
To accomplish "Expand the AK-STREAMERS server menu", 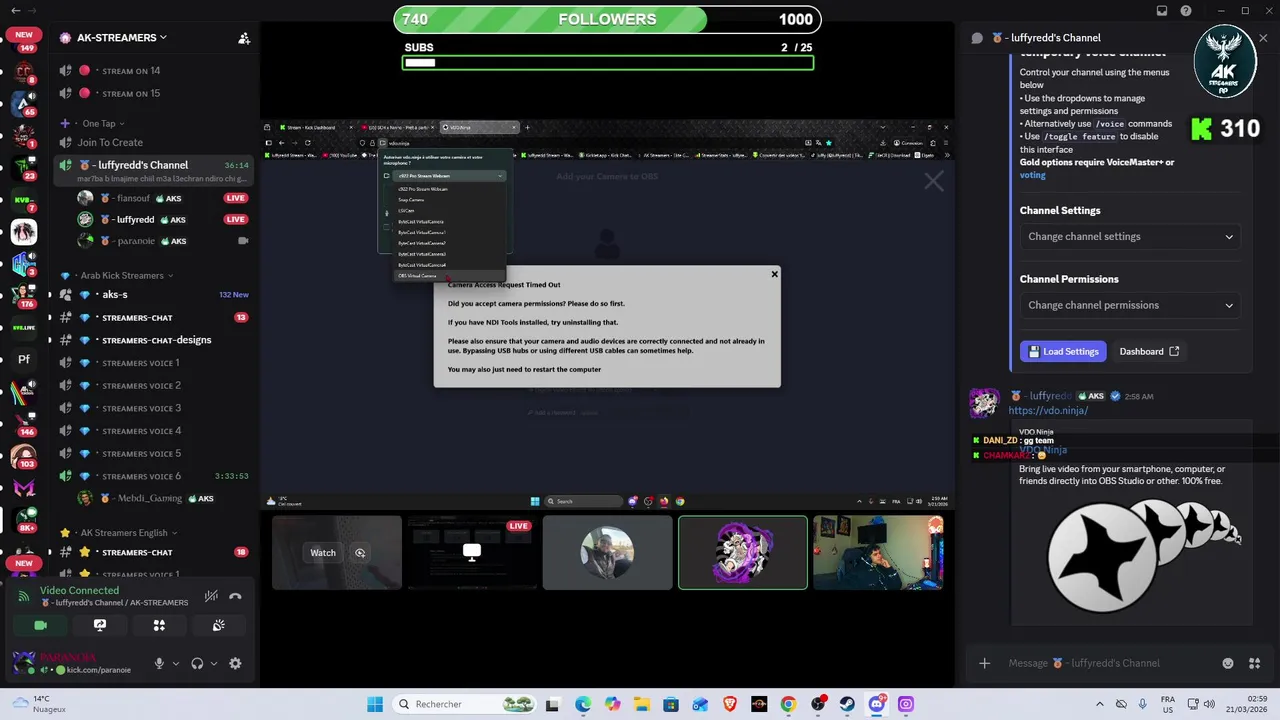I will pyautogui.click(x=122, y=38).
